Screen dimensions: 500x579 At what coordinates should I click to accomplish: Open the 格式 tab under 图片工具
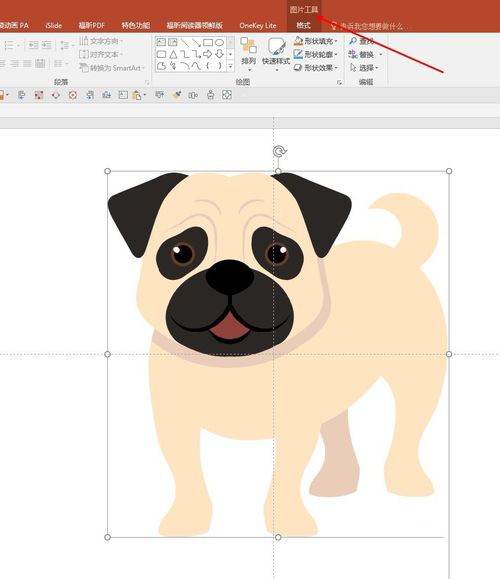point(303,25)
